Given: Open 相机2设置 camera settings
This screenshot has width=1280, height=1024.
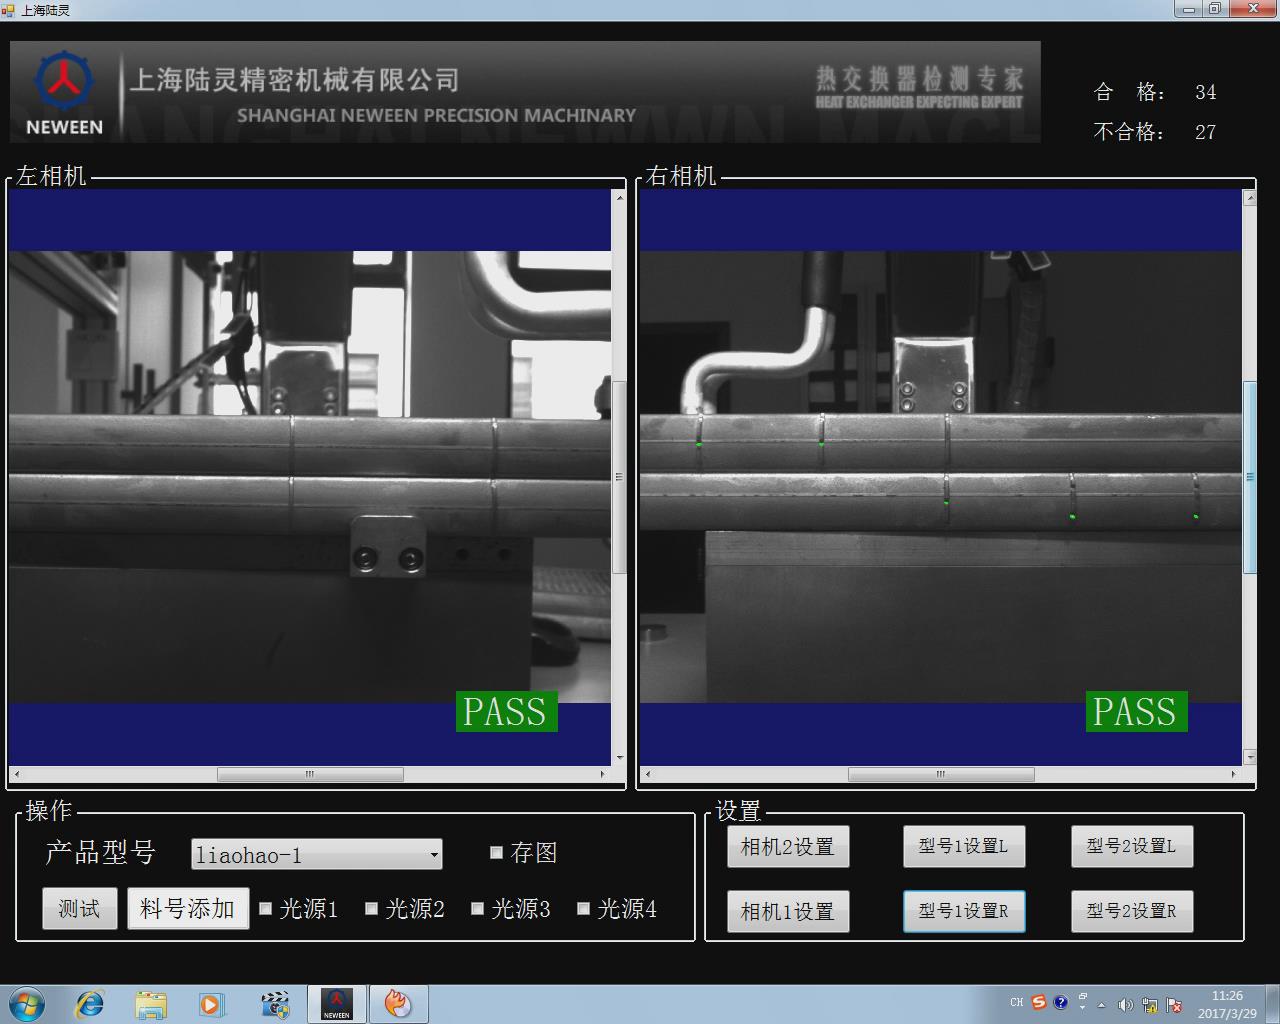Looking at the screenshot, I should coord(787,847).
